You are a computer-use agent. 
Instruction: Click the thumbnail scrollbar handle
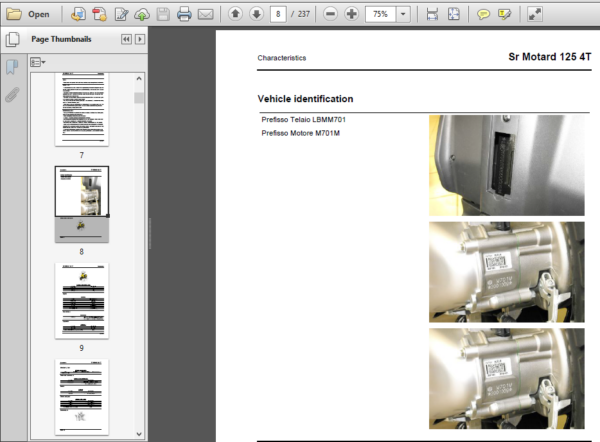pyautogui.click(x=139, y=98)
